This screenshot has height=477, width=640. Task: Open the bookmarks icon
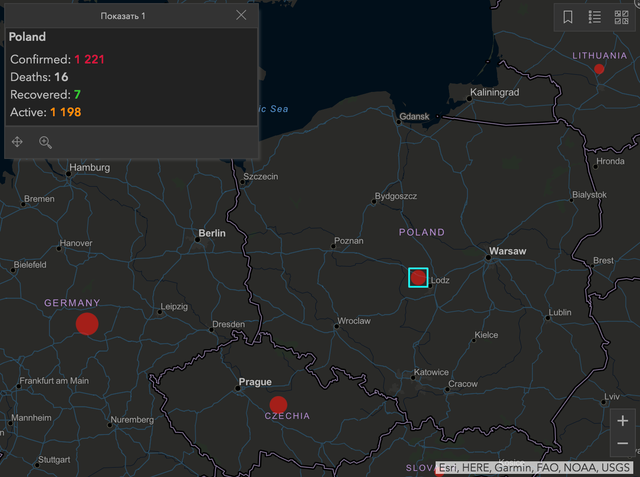(568, 17)
